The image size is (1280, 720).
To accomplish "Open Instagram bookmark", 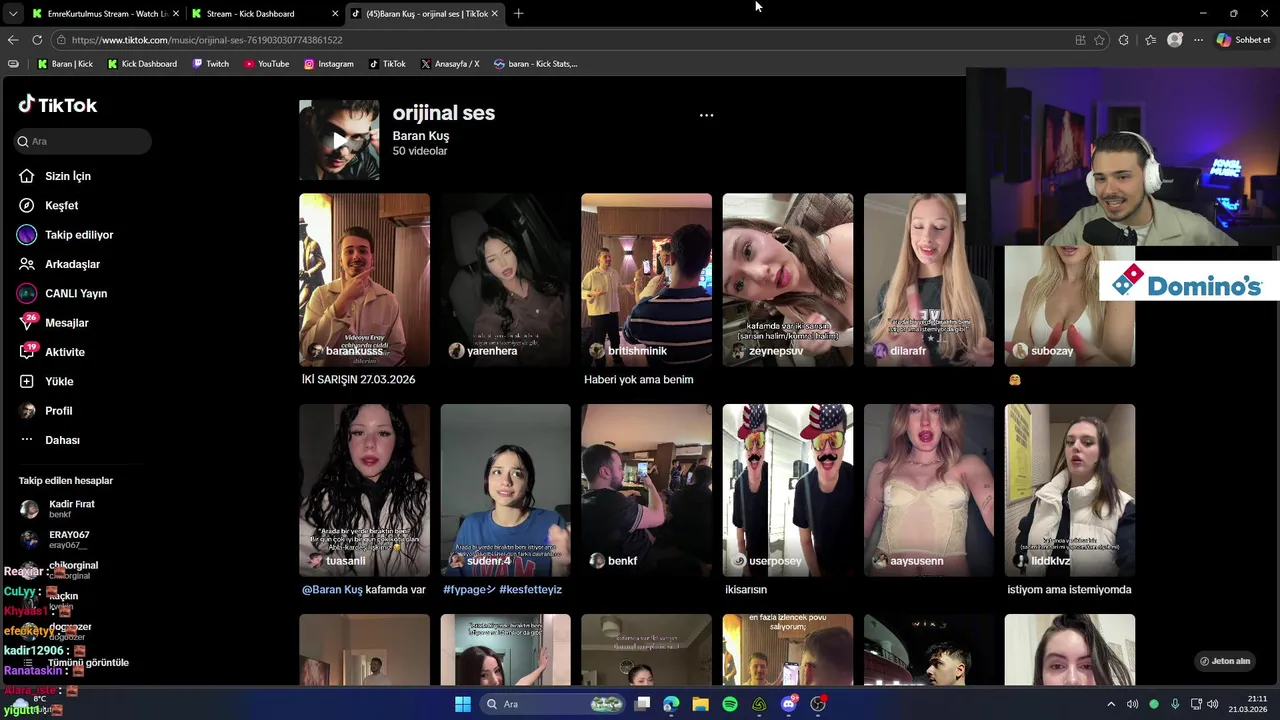I will tap(329, 64).
